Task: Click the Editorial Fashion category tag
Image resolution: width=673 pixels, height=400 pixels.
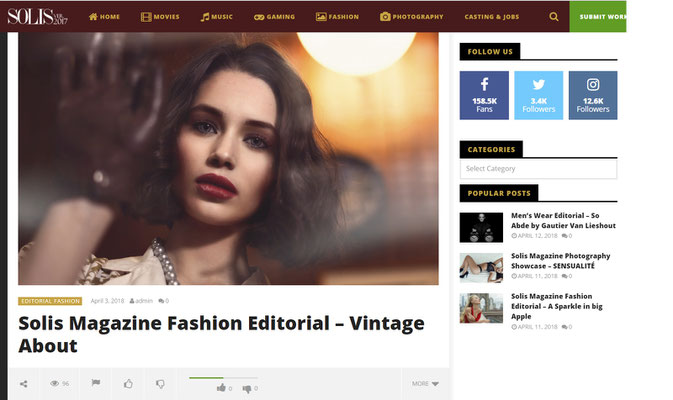Action: [50, 301]
